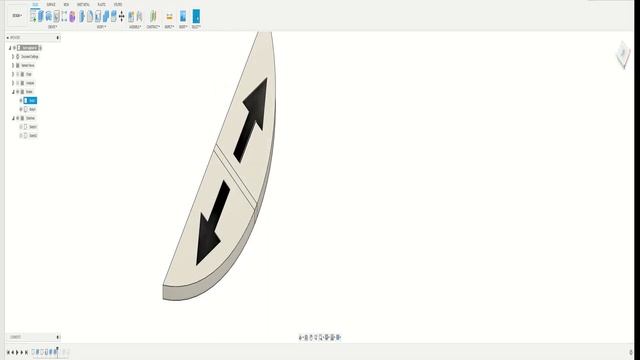
Task: Select the Revolve tool icon
Action: 49,16
